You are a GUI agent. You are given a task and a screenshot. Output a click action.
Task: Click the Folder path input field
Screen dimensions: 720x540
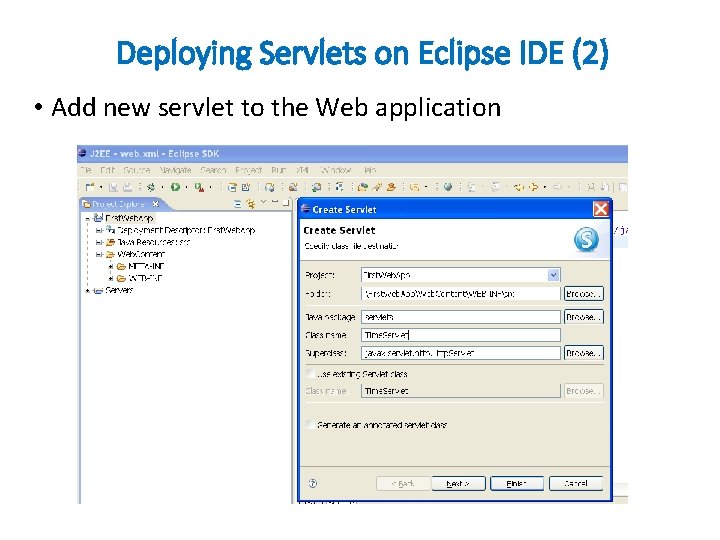(461, 293)
